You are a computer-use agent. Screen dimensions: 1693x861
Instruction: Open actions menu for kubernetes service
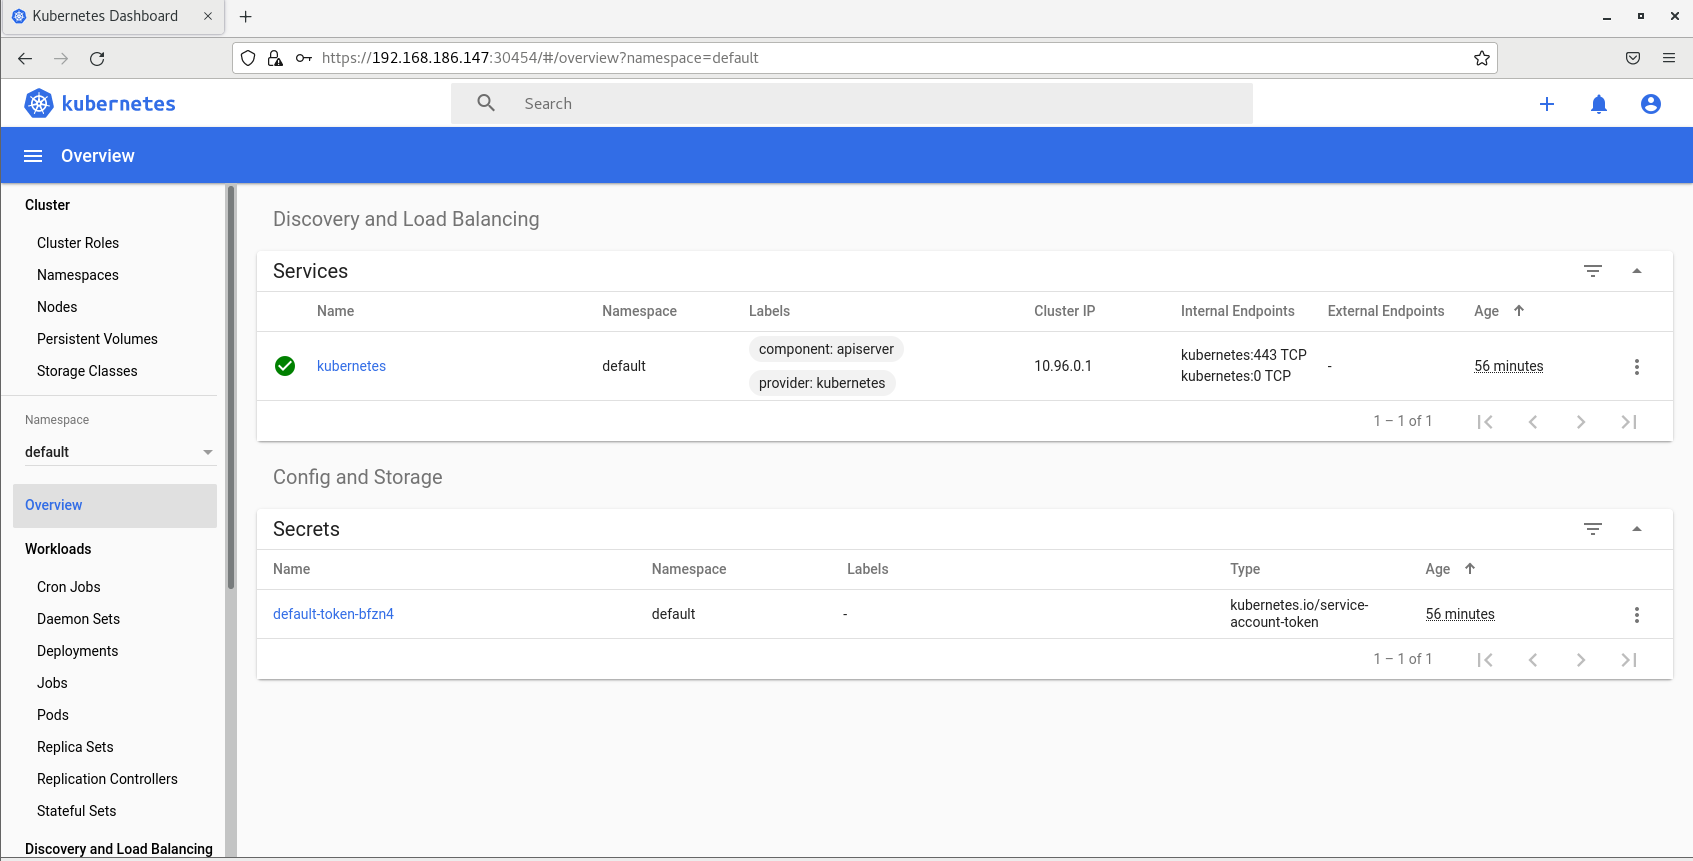[1636, 367]
